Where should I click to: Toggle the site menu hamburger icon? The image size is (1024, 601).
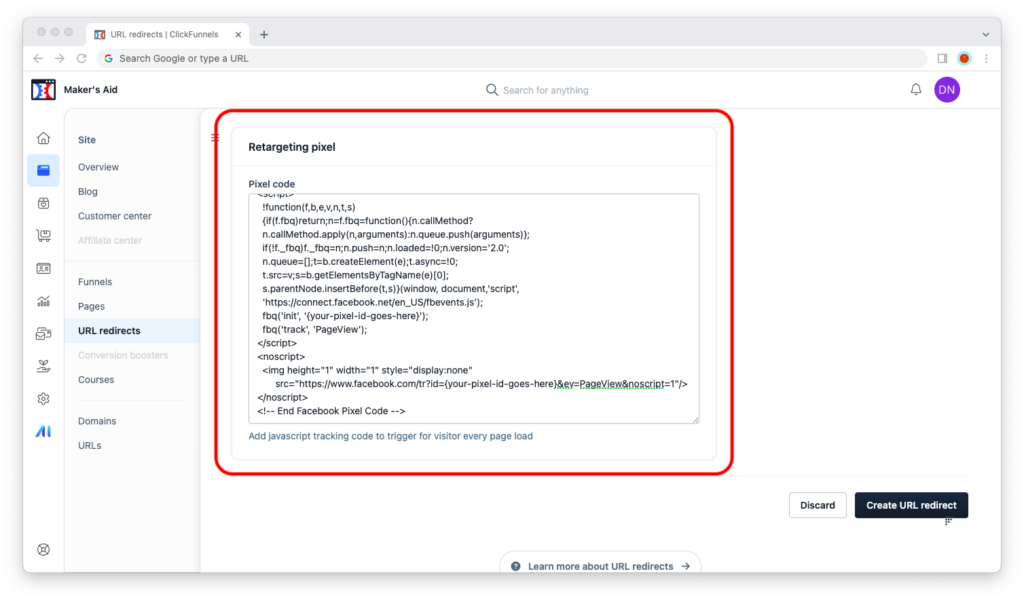(x=216, y=138)
